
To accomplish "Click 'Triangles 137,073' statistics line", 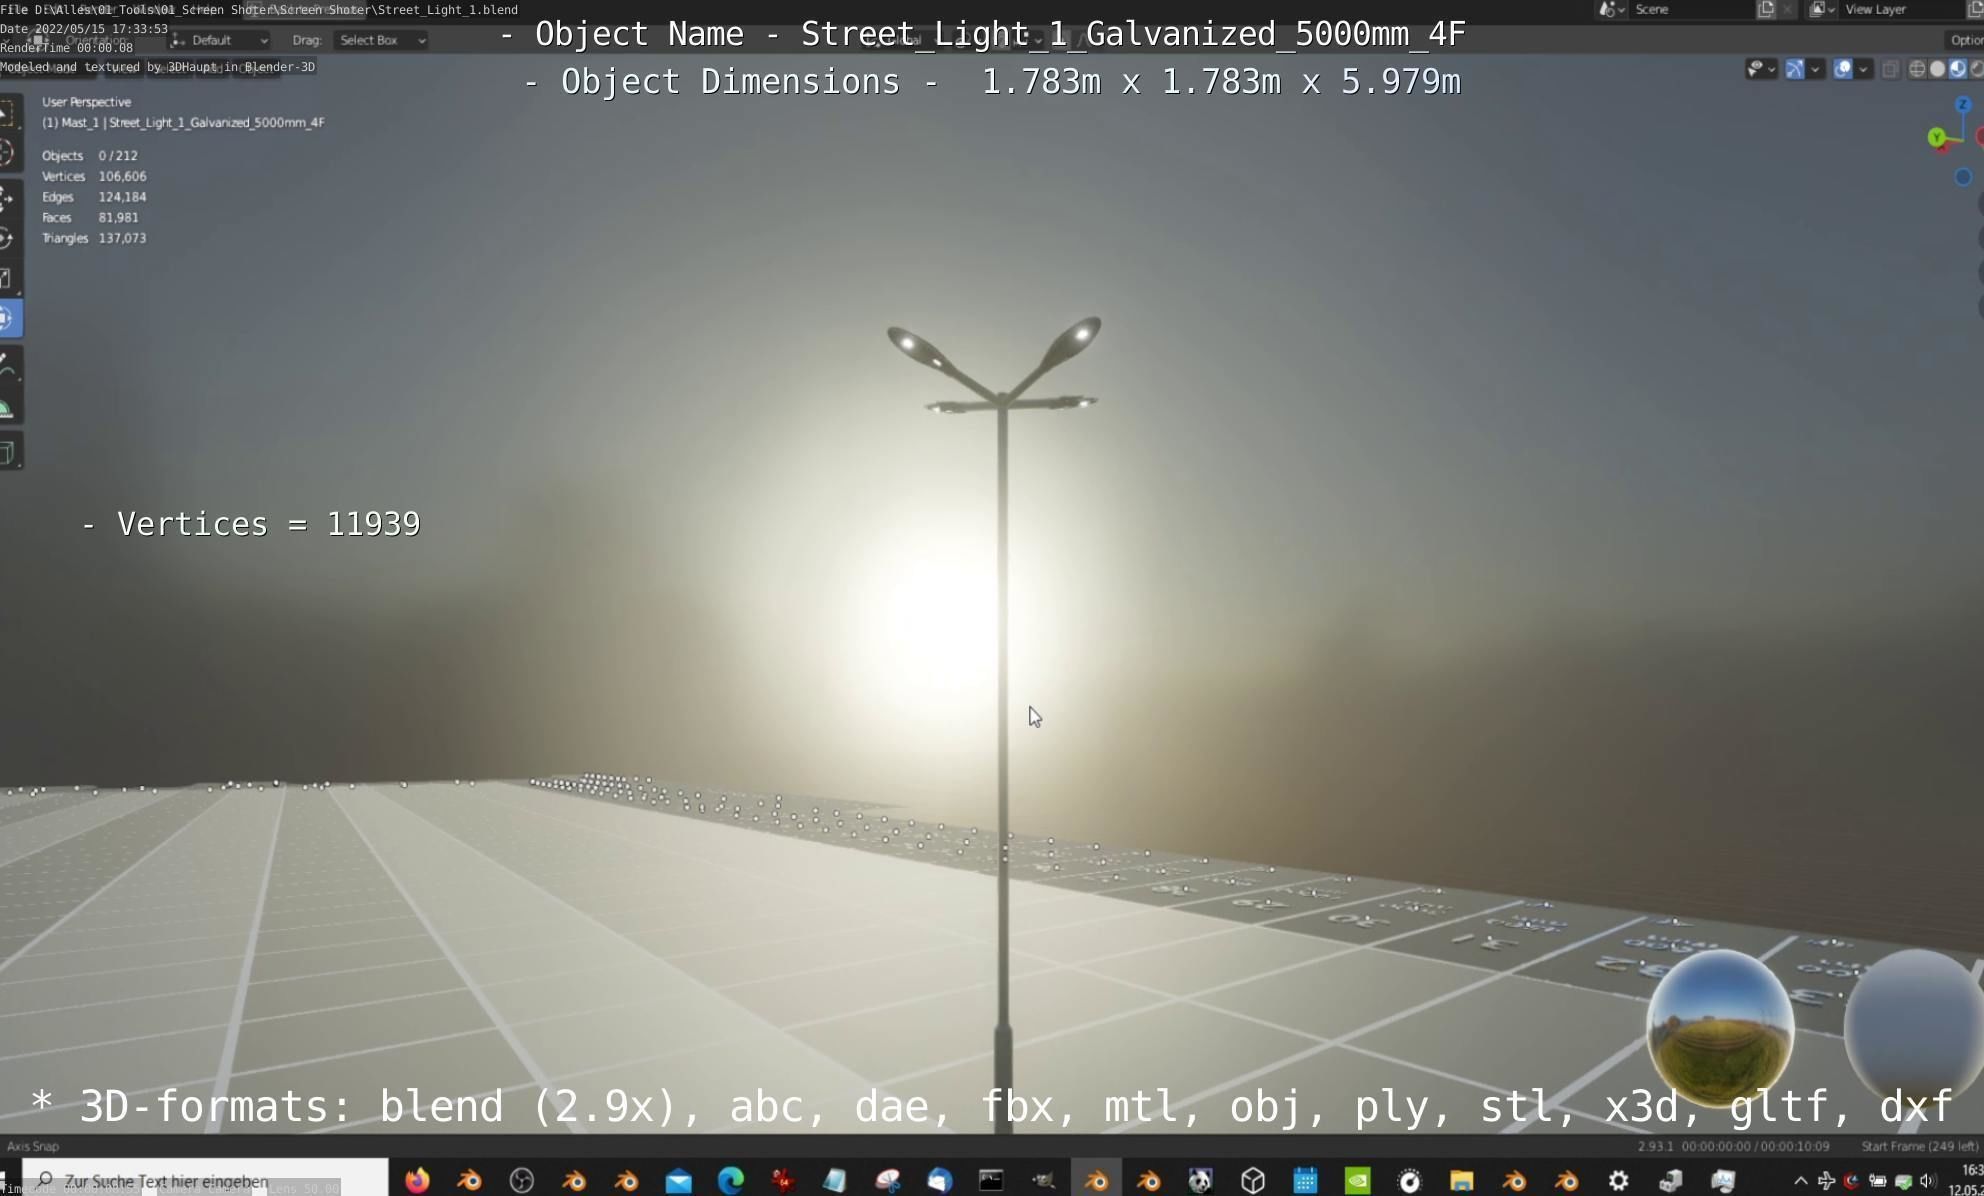I will 94,238.
